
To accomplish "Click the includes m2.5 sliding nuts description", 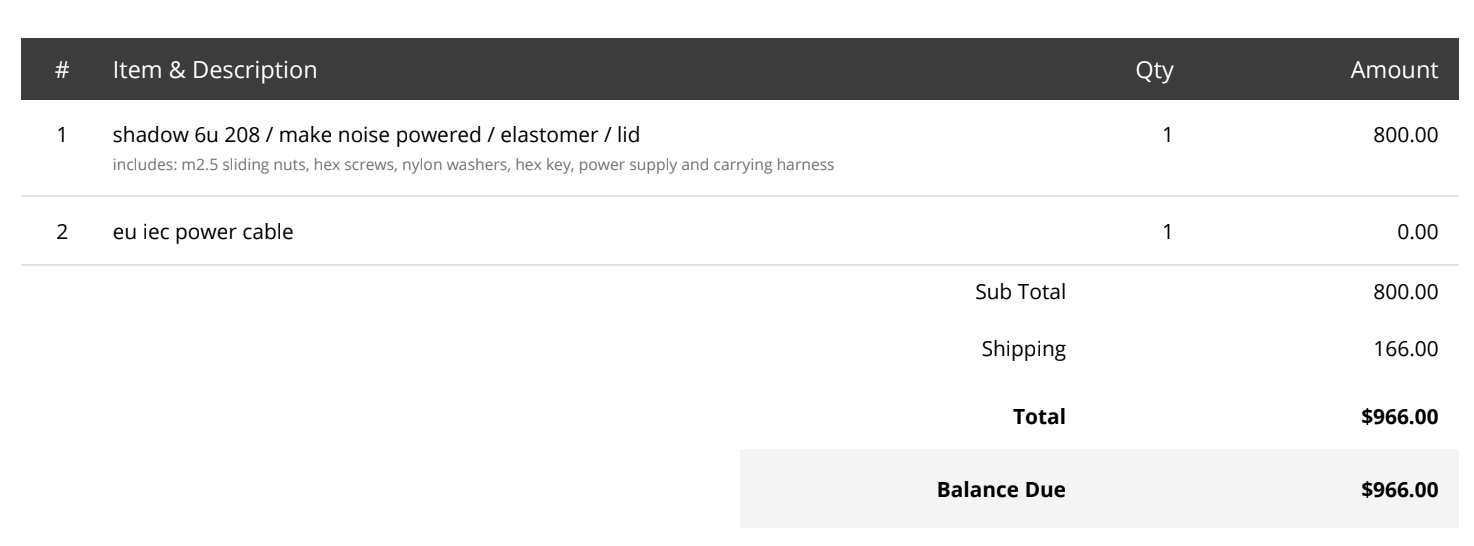I will click(x=473, y=164).
